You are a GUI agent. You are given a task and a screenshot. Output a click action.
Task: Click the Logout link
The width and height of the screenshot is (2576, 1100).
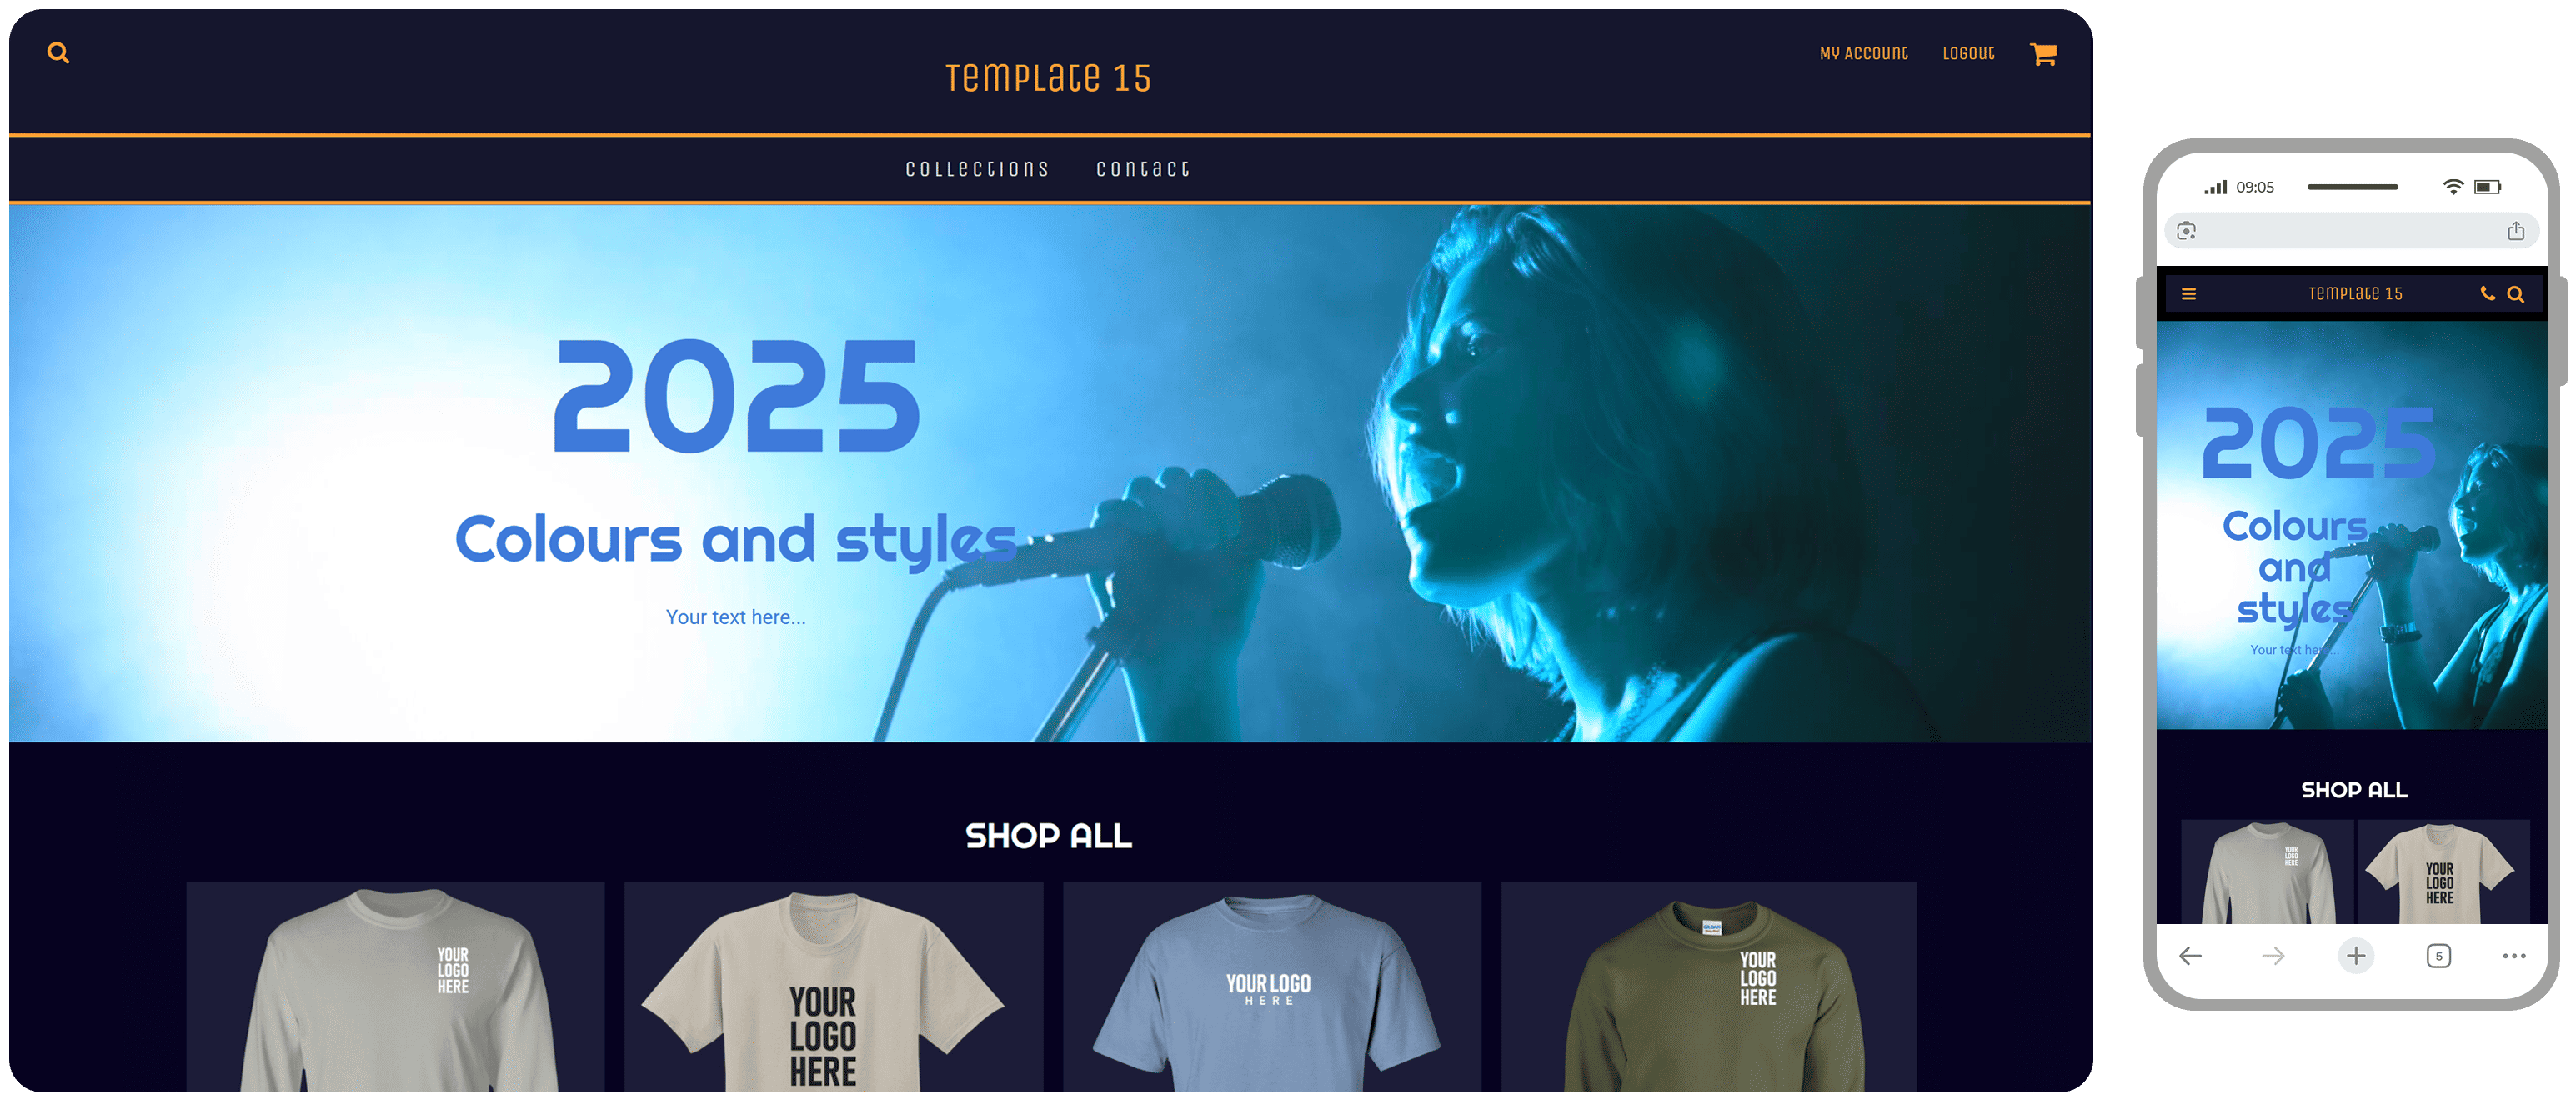point(1968,53)
